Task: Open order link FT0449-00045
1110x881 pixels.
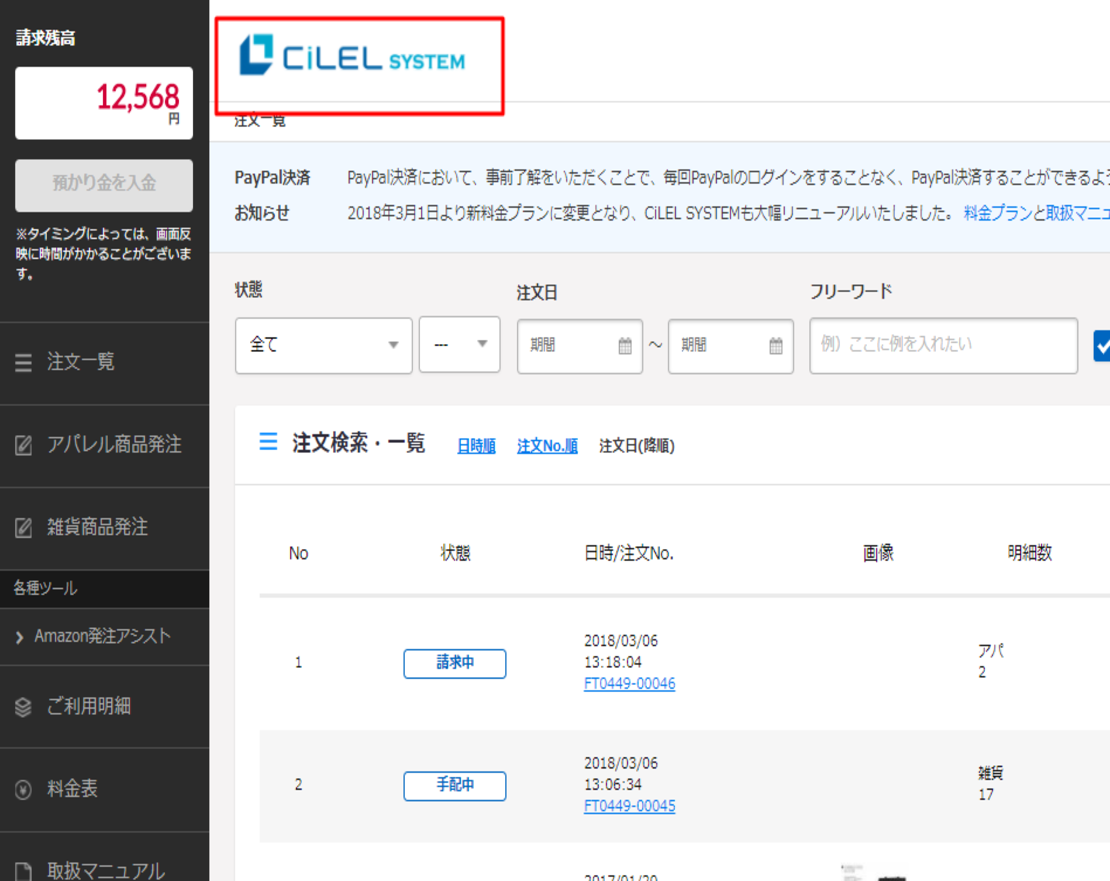Action: point(629,806)
